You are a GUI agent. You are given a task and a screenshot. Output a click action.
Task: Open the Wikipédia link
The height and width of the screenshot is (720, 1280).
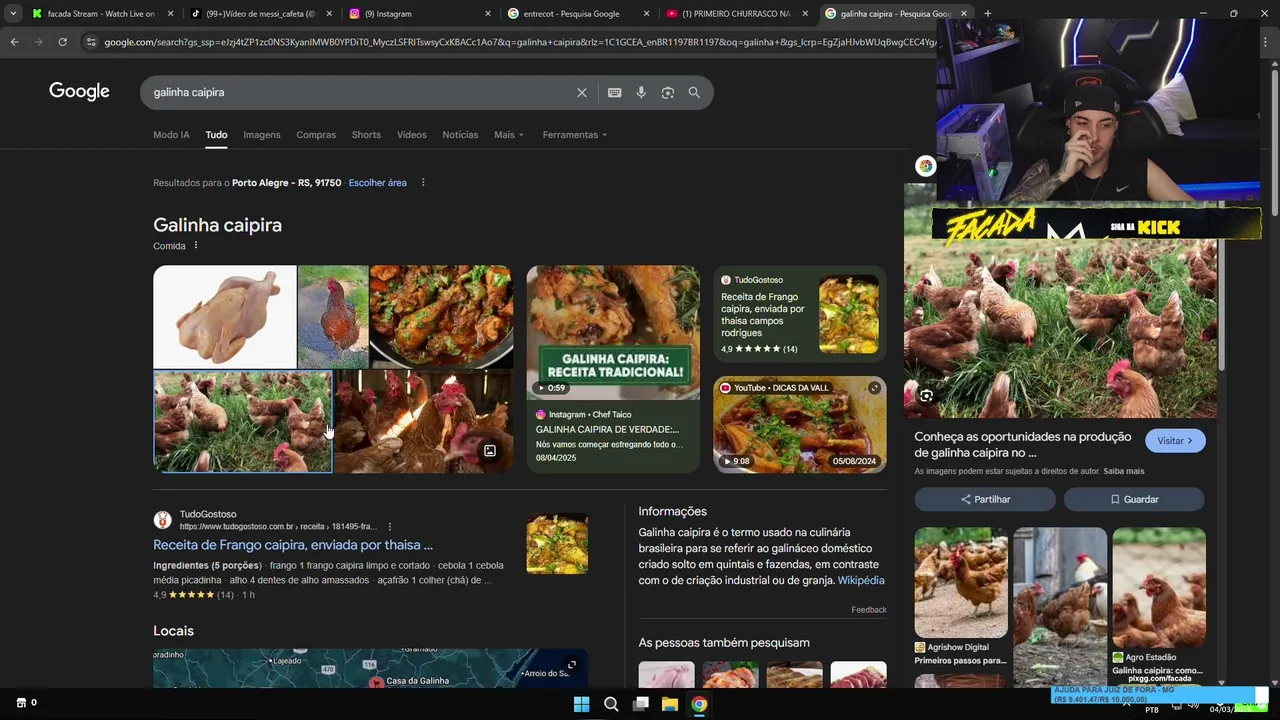tap(861, 580)
